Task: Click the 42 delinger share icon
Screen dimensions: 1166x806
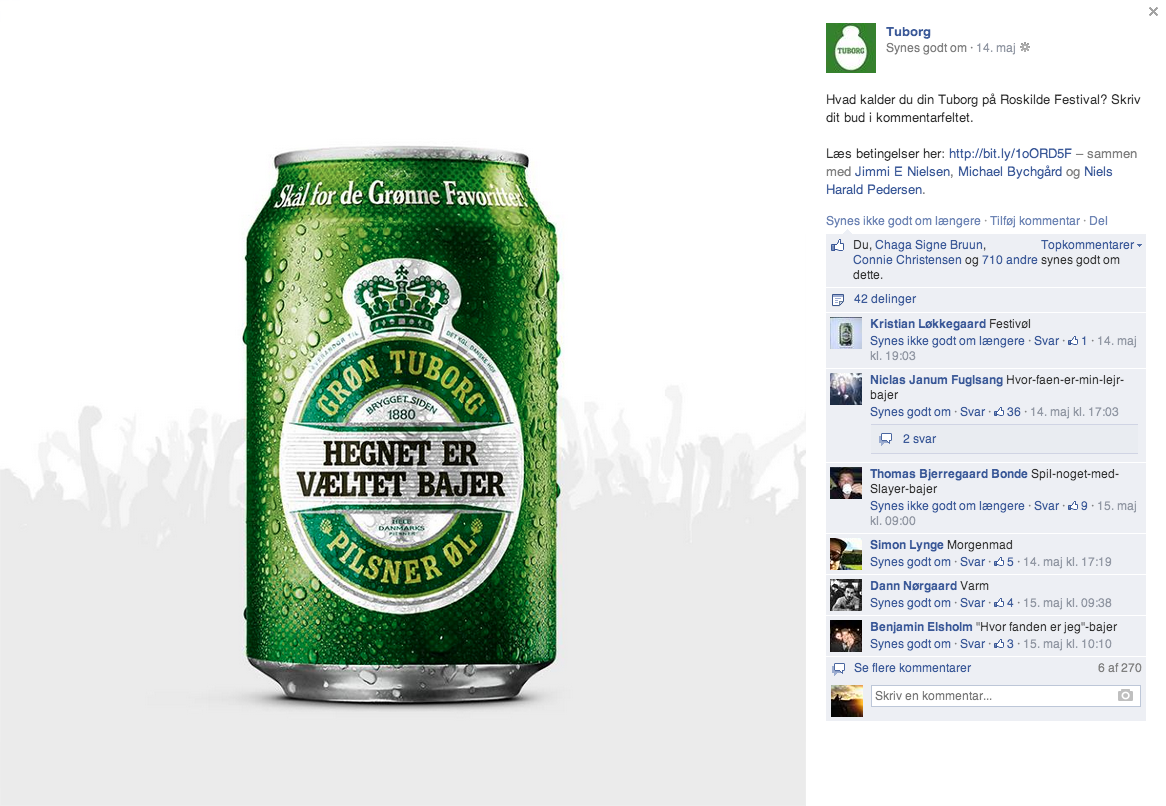Action: point(838,300)
